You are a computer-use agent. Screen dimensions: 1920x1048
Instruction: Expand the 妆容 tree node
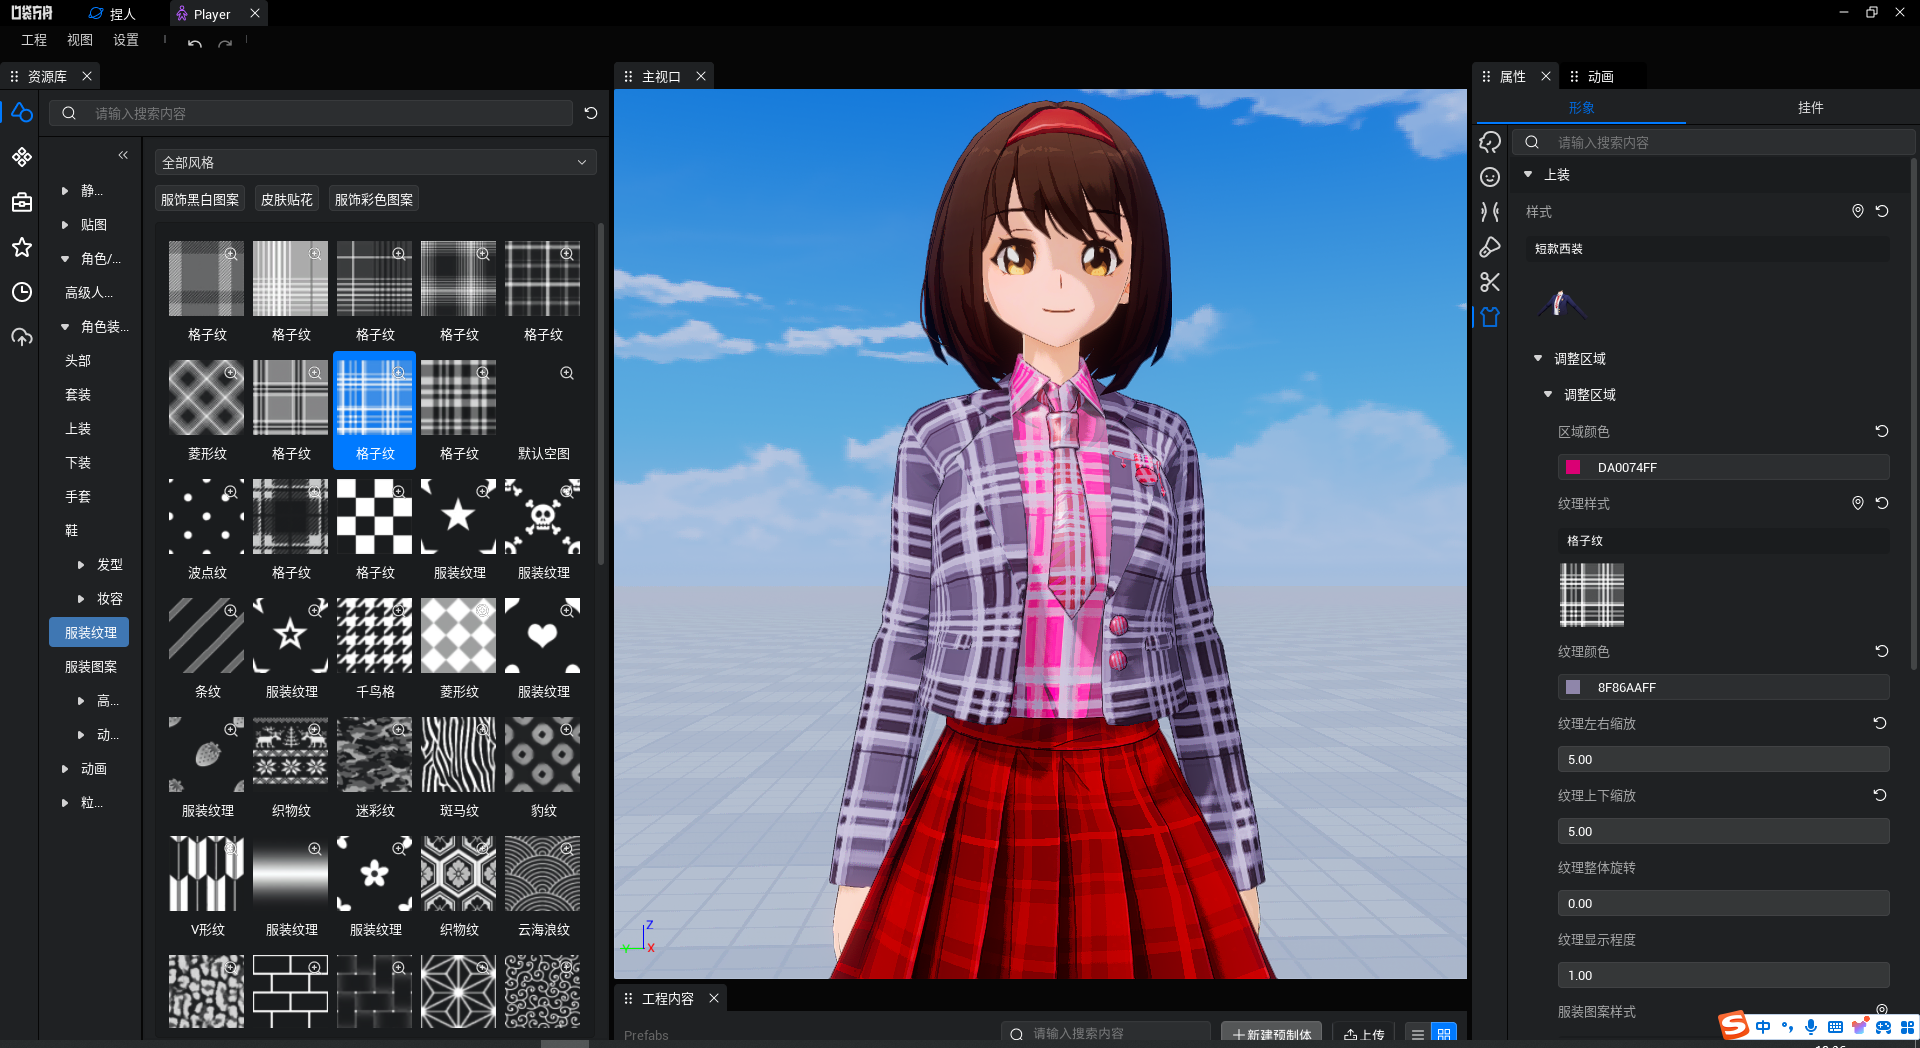point(81,599)
